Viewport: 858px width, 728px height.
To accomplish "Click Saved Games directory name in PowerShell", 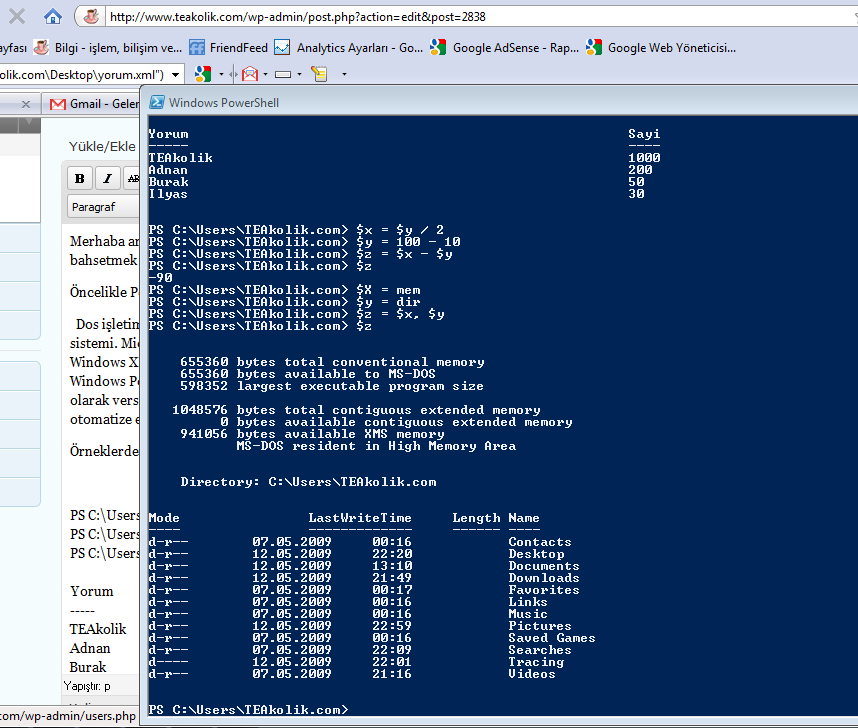I will pos(552,638).
